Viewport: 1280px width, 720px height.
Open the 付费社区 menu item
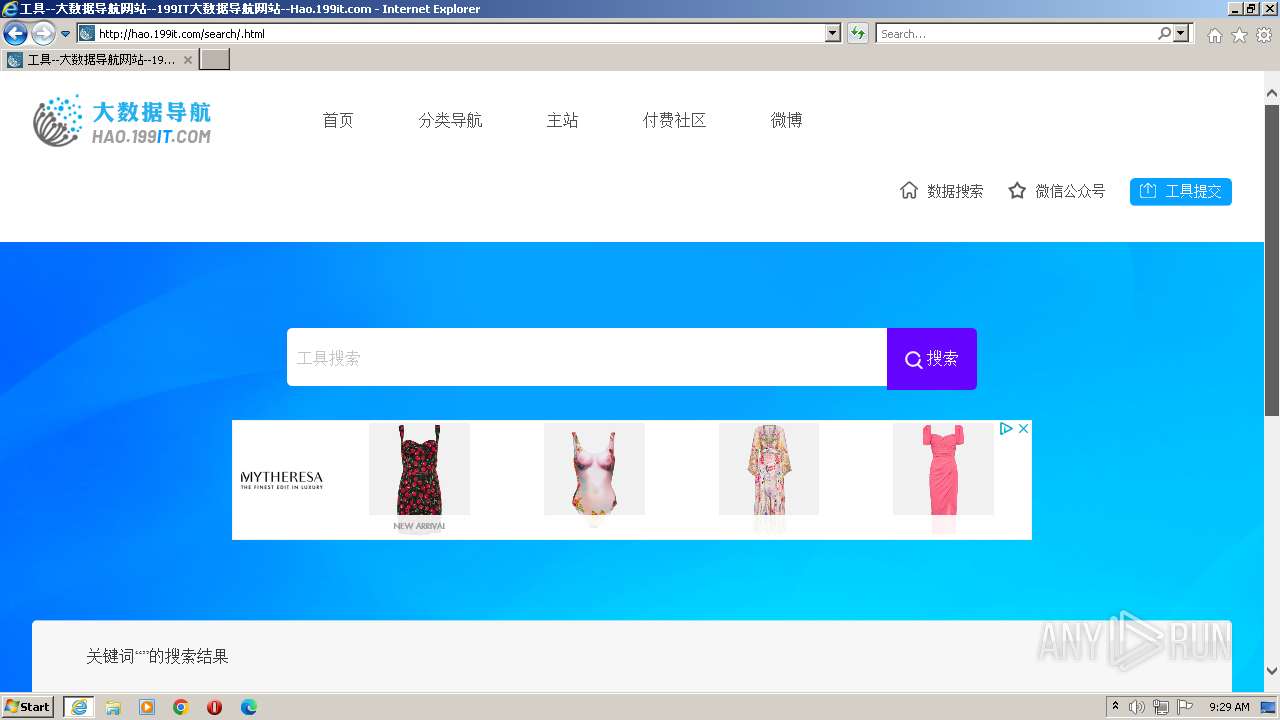click(x=674, y=120)
